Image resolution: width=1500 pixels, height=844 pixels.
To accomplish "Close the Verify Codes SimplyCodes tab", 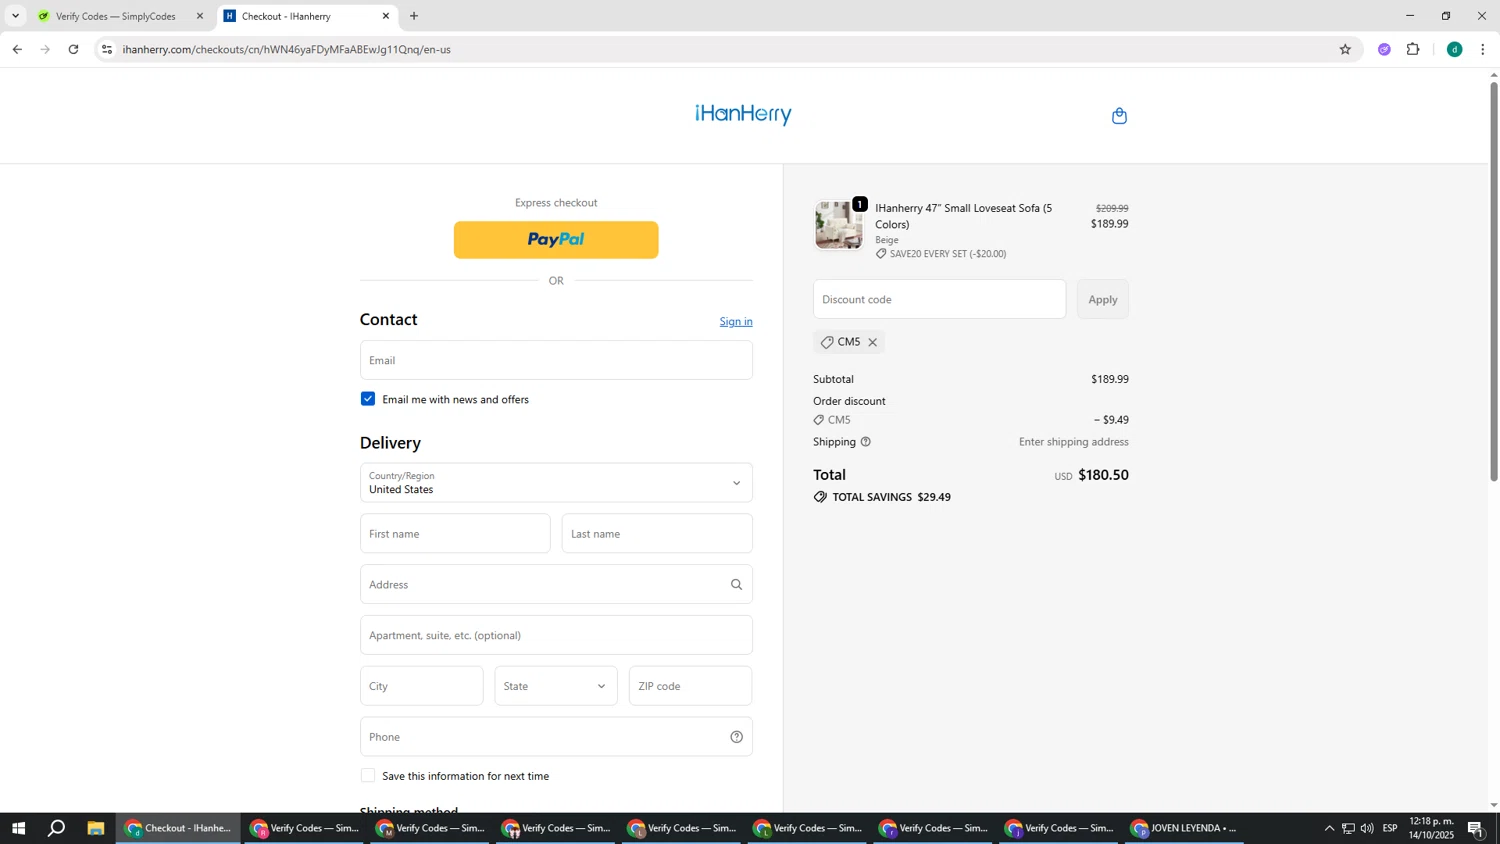I will pos(199,16).
